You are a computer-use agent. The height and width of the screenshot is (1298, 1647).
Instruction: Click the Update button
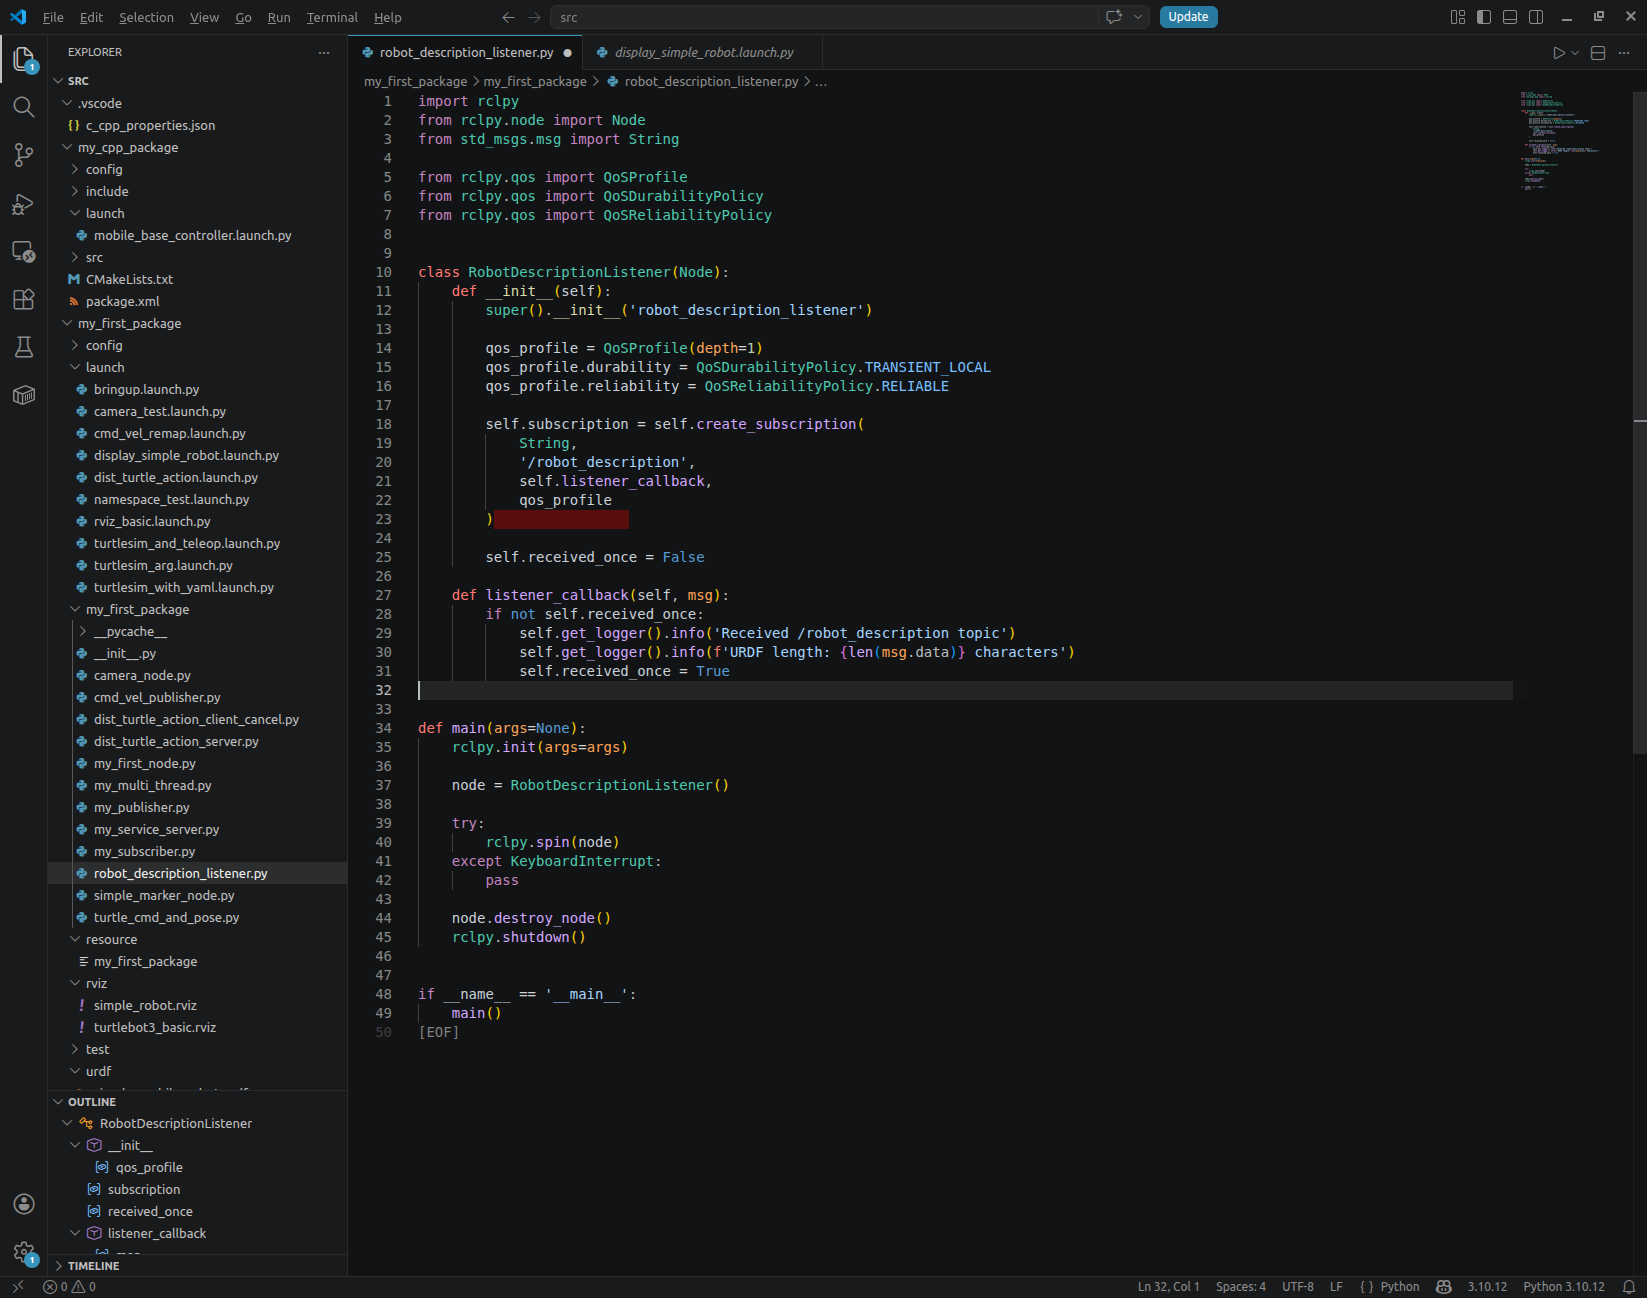click(x=1188, y=17)
